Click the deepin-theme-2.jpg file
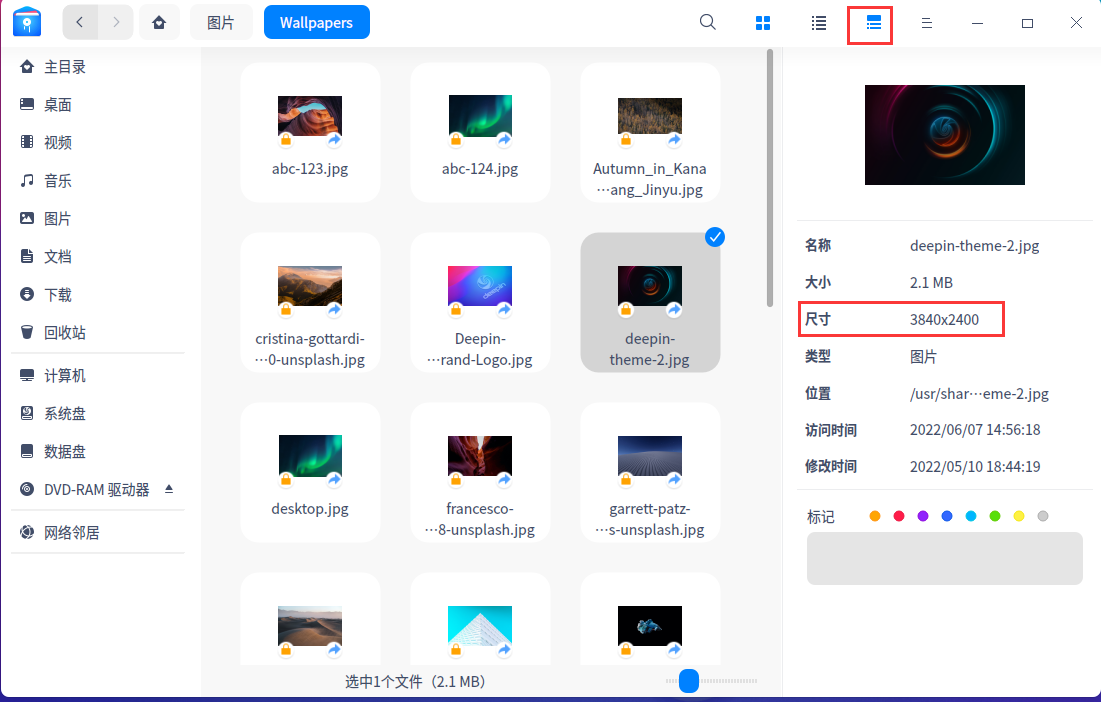1101x702 pixels. [x=650, y=303]
